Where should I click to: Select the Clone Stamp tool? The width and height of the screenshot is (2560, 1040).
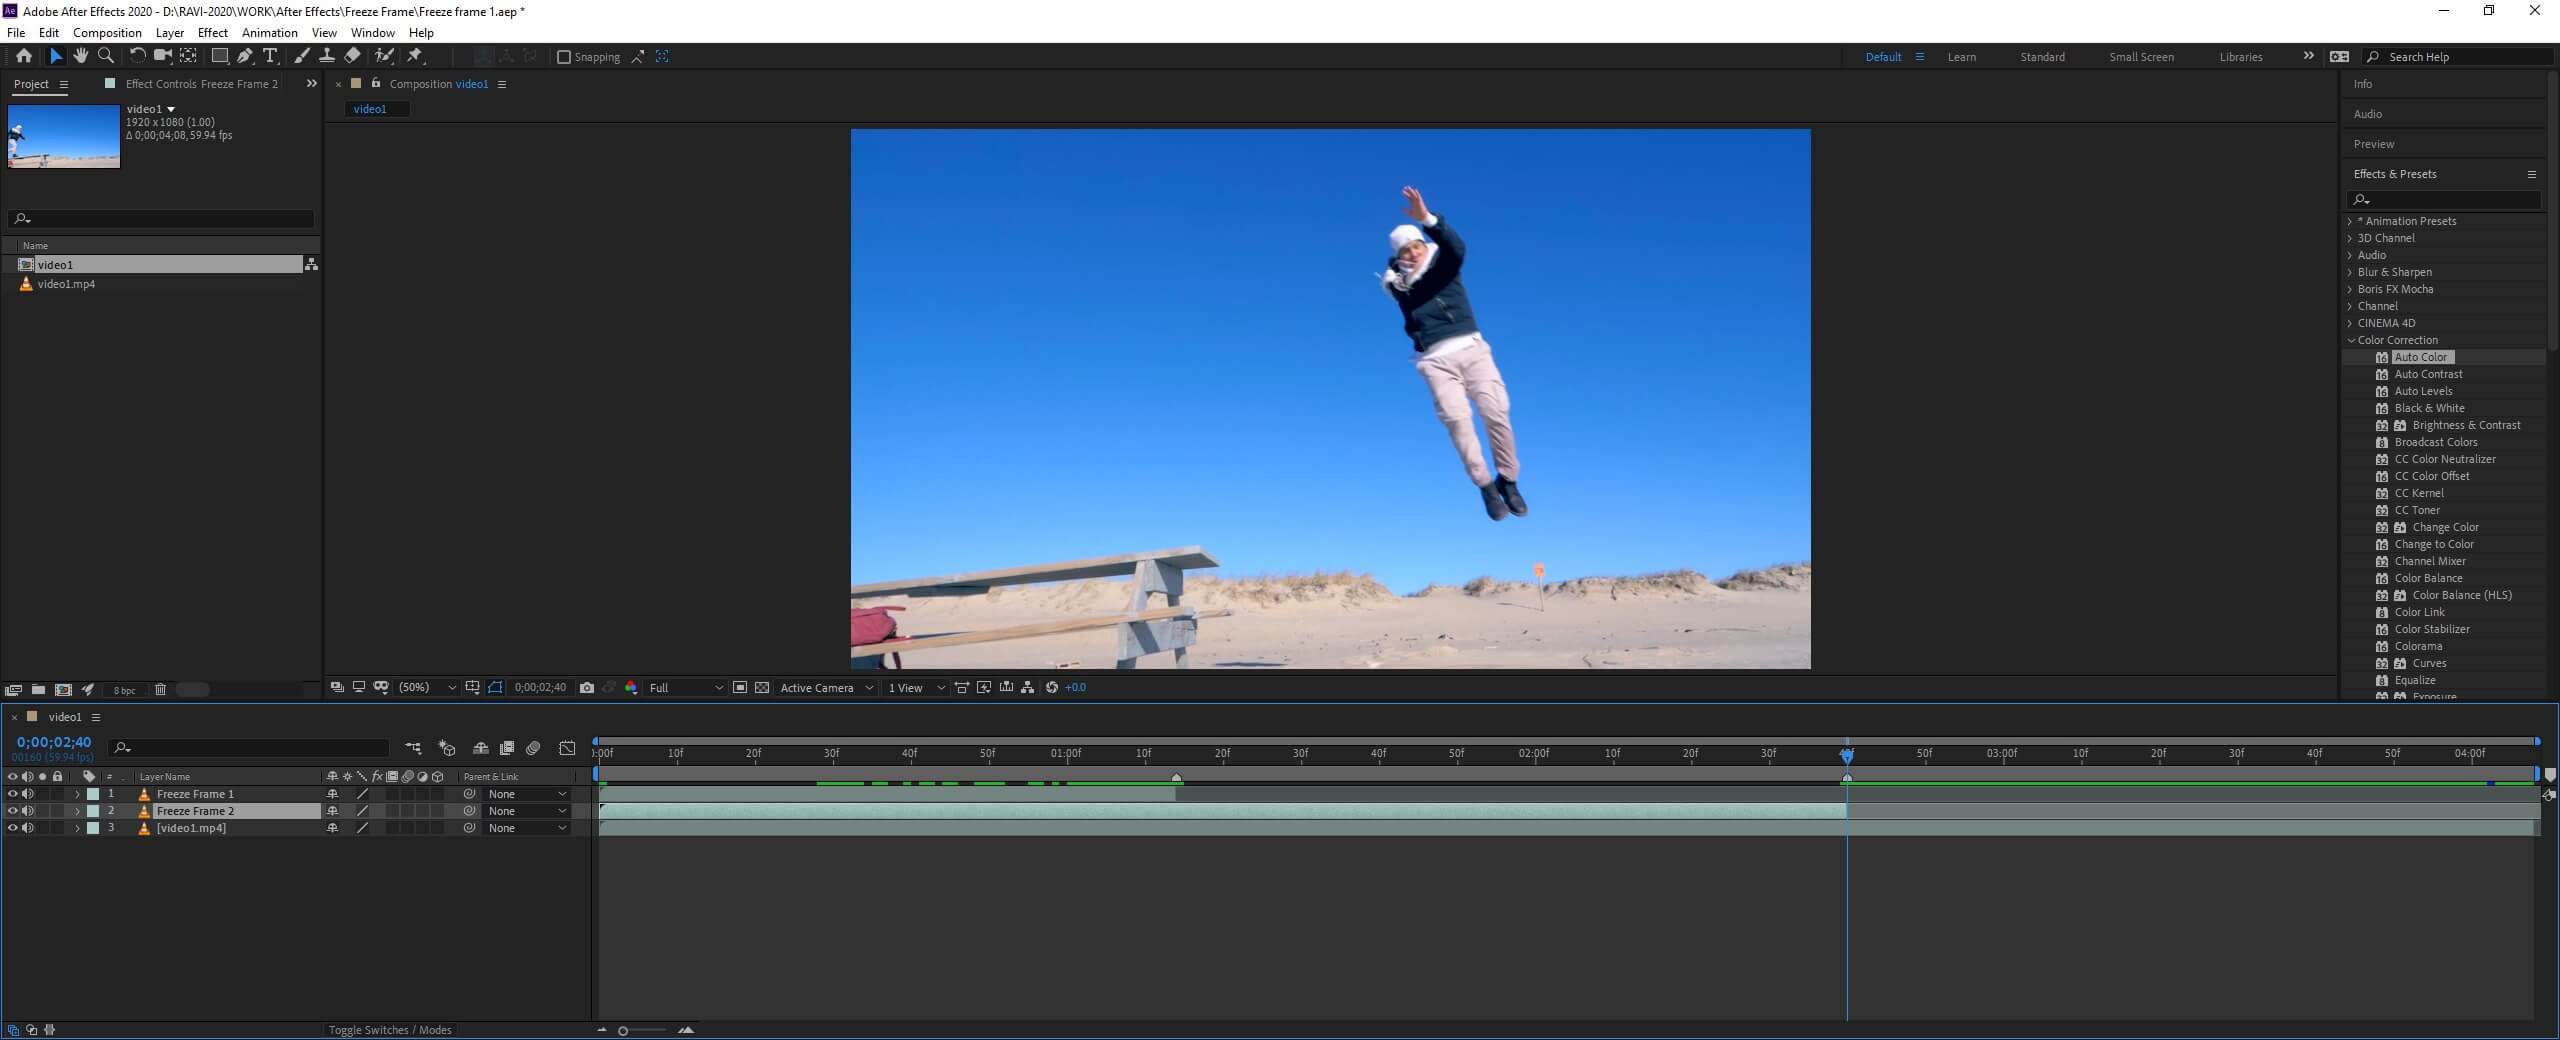tap(327, 56)
